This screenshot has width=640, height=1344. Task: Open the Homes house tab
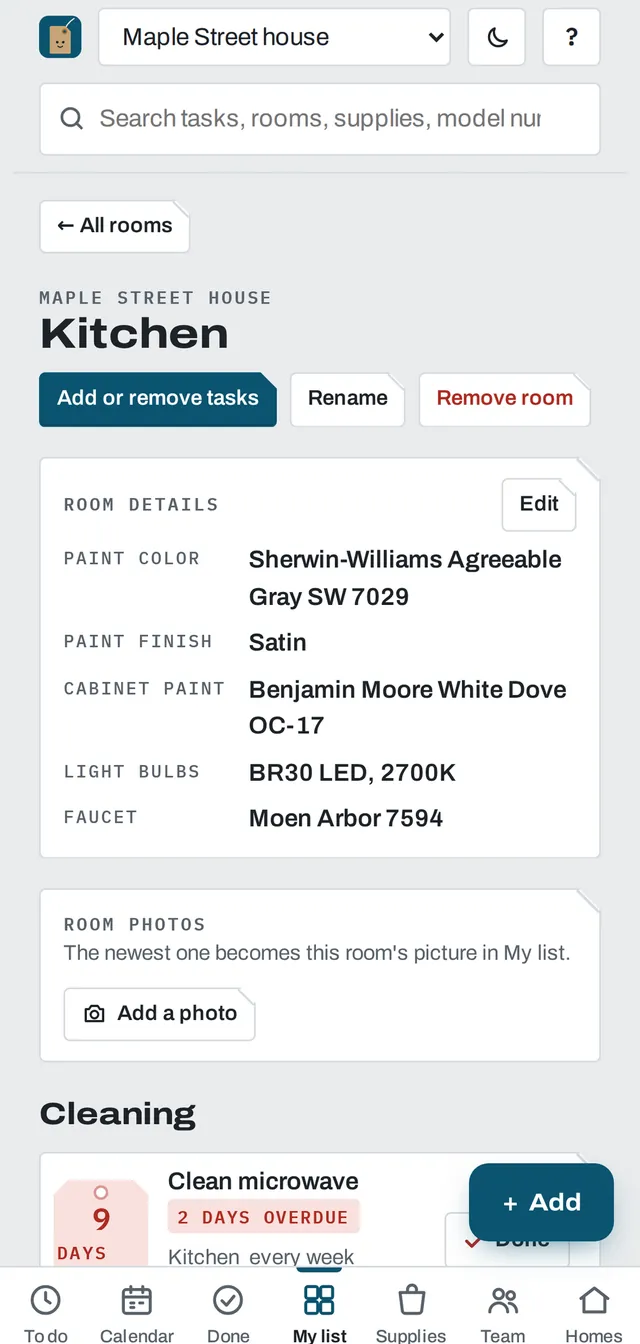594,1312
